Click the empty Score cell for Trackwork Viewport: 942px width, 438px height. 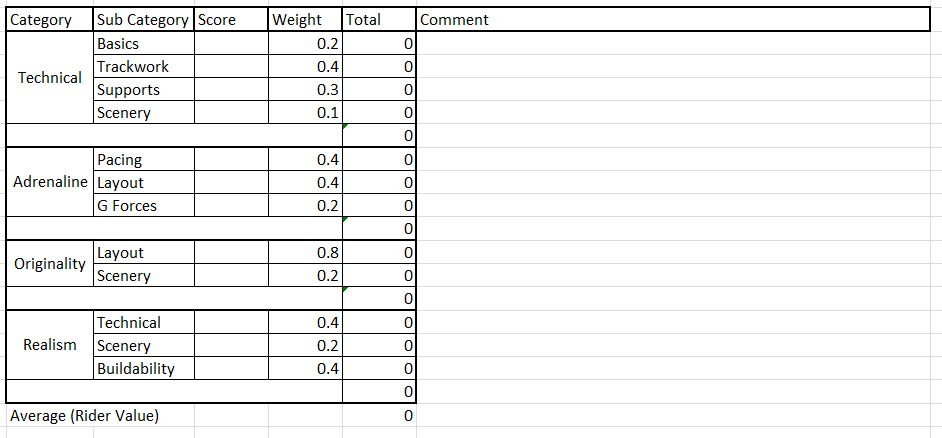pyautogui.click(x=232, y=67)
